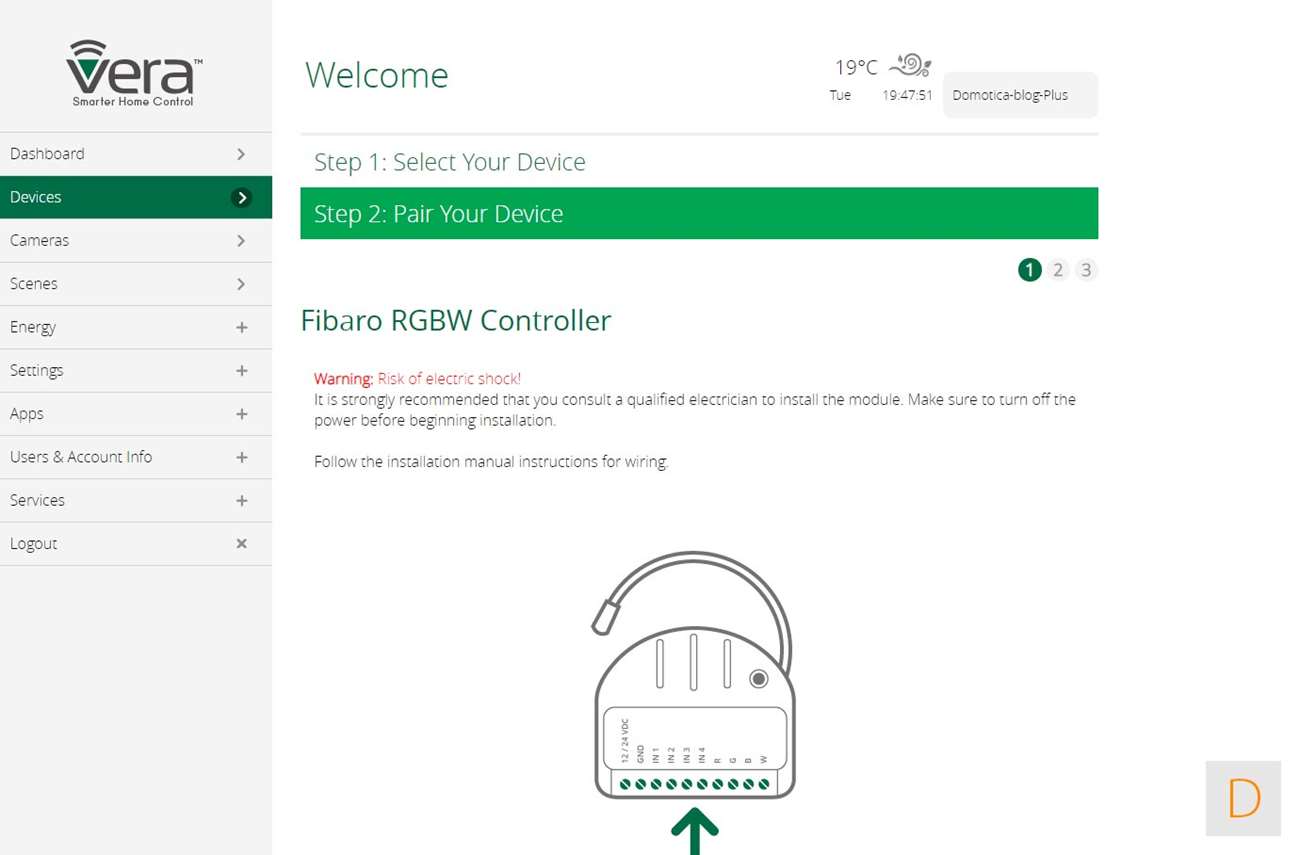Collapse back to Step 1: Select Your Device
Viewport: 1300px width, 855px height.
click(450, 162)
